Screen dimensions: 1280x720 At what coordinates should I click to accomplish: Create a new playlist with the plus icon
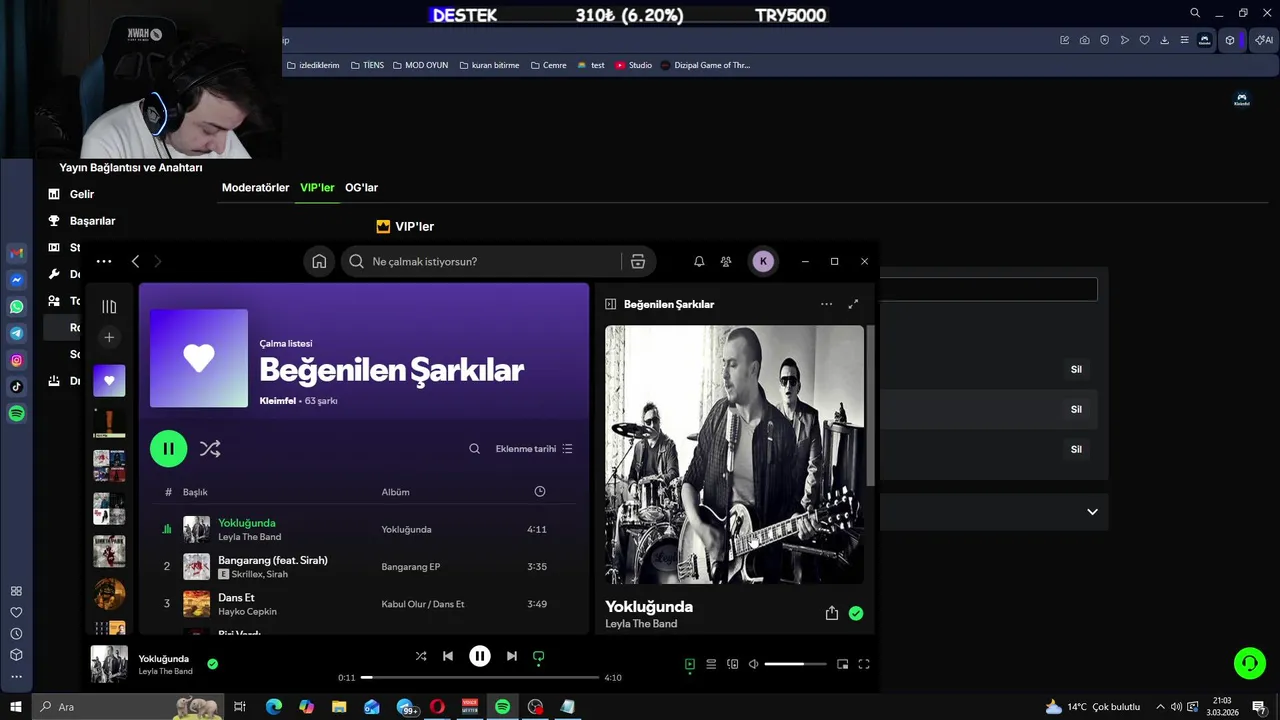pyautogui.click(x=109, y=338)
